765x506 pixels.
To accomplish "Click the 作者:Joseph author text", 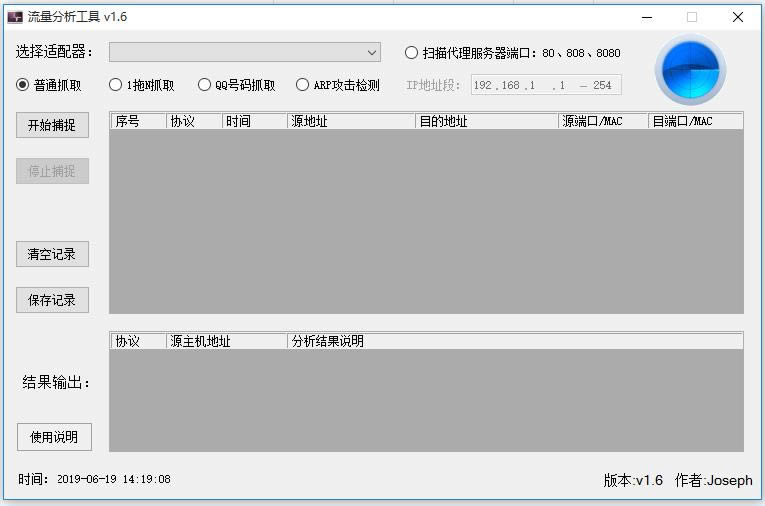I will click(x=713, y=480).
